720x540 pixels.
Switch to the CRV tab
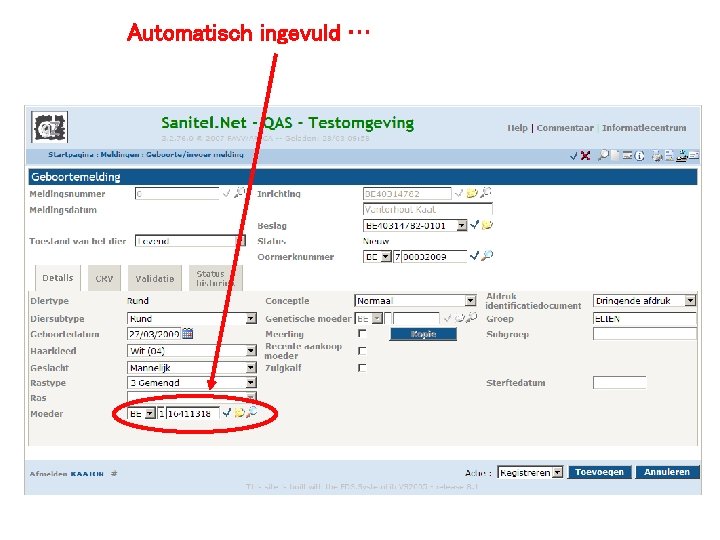point(104,278)
